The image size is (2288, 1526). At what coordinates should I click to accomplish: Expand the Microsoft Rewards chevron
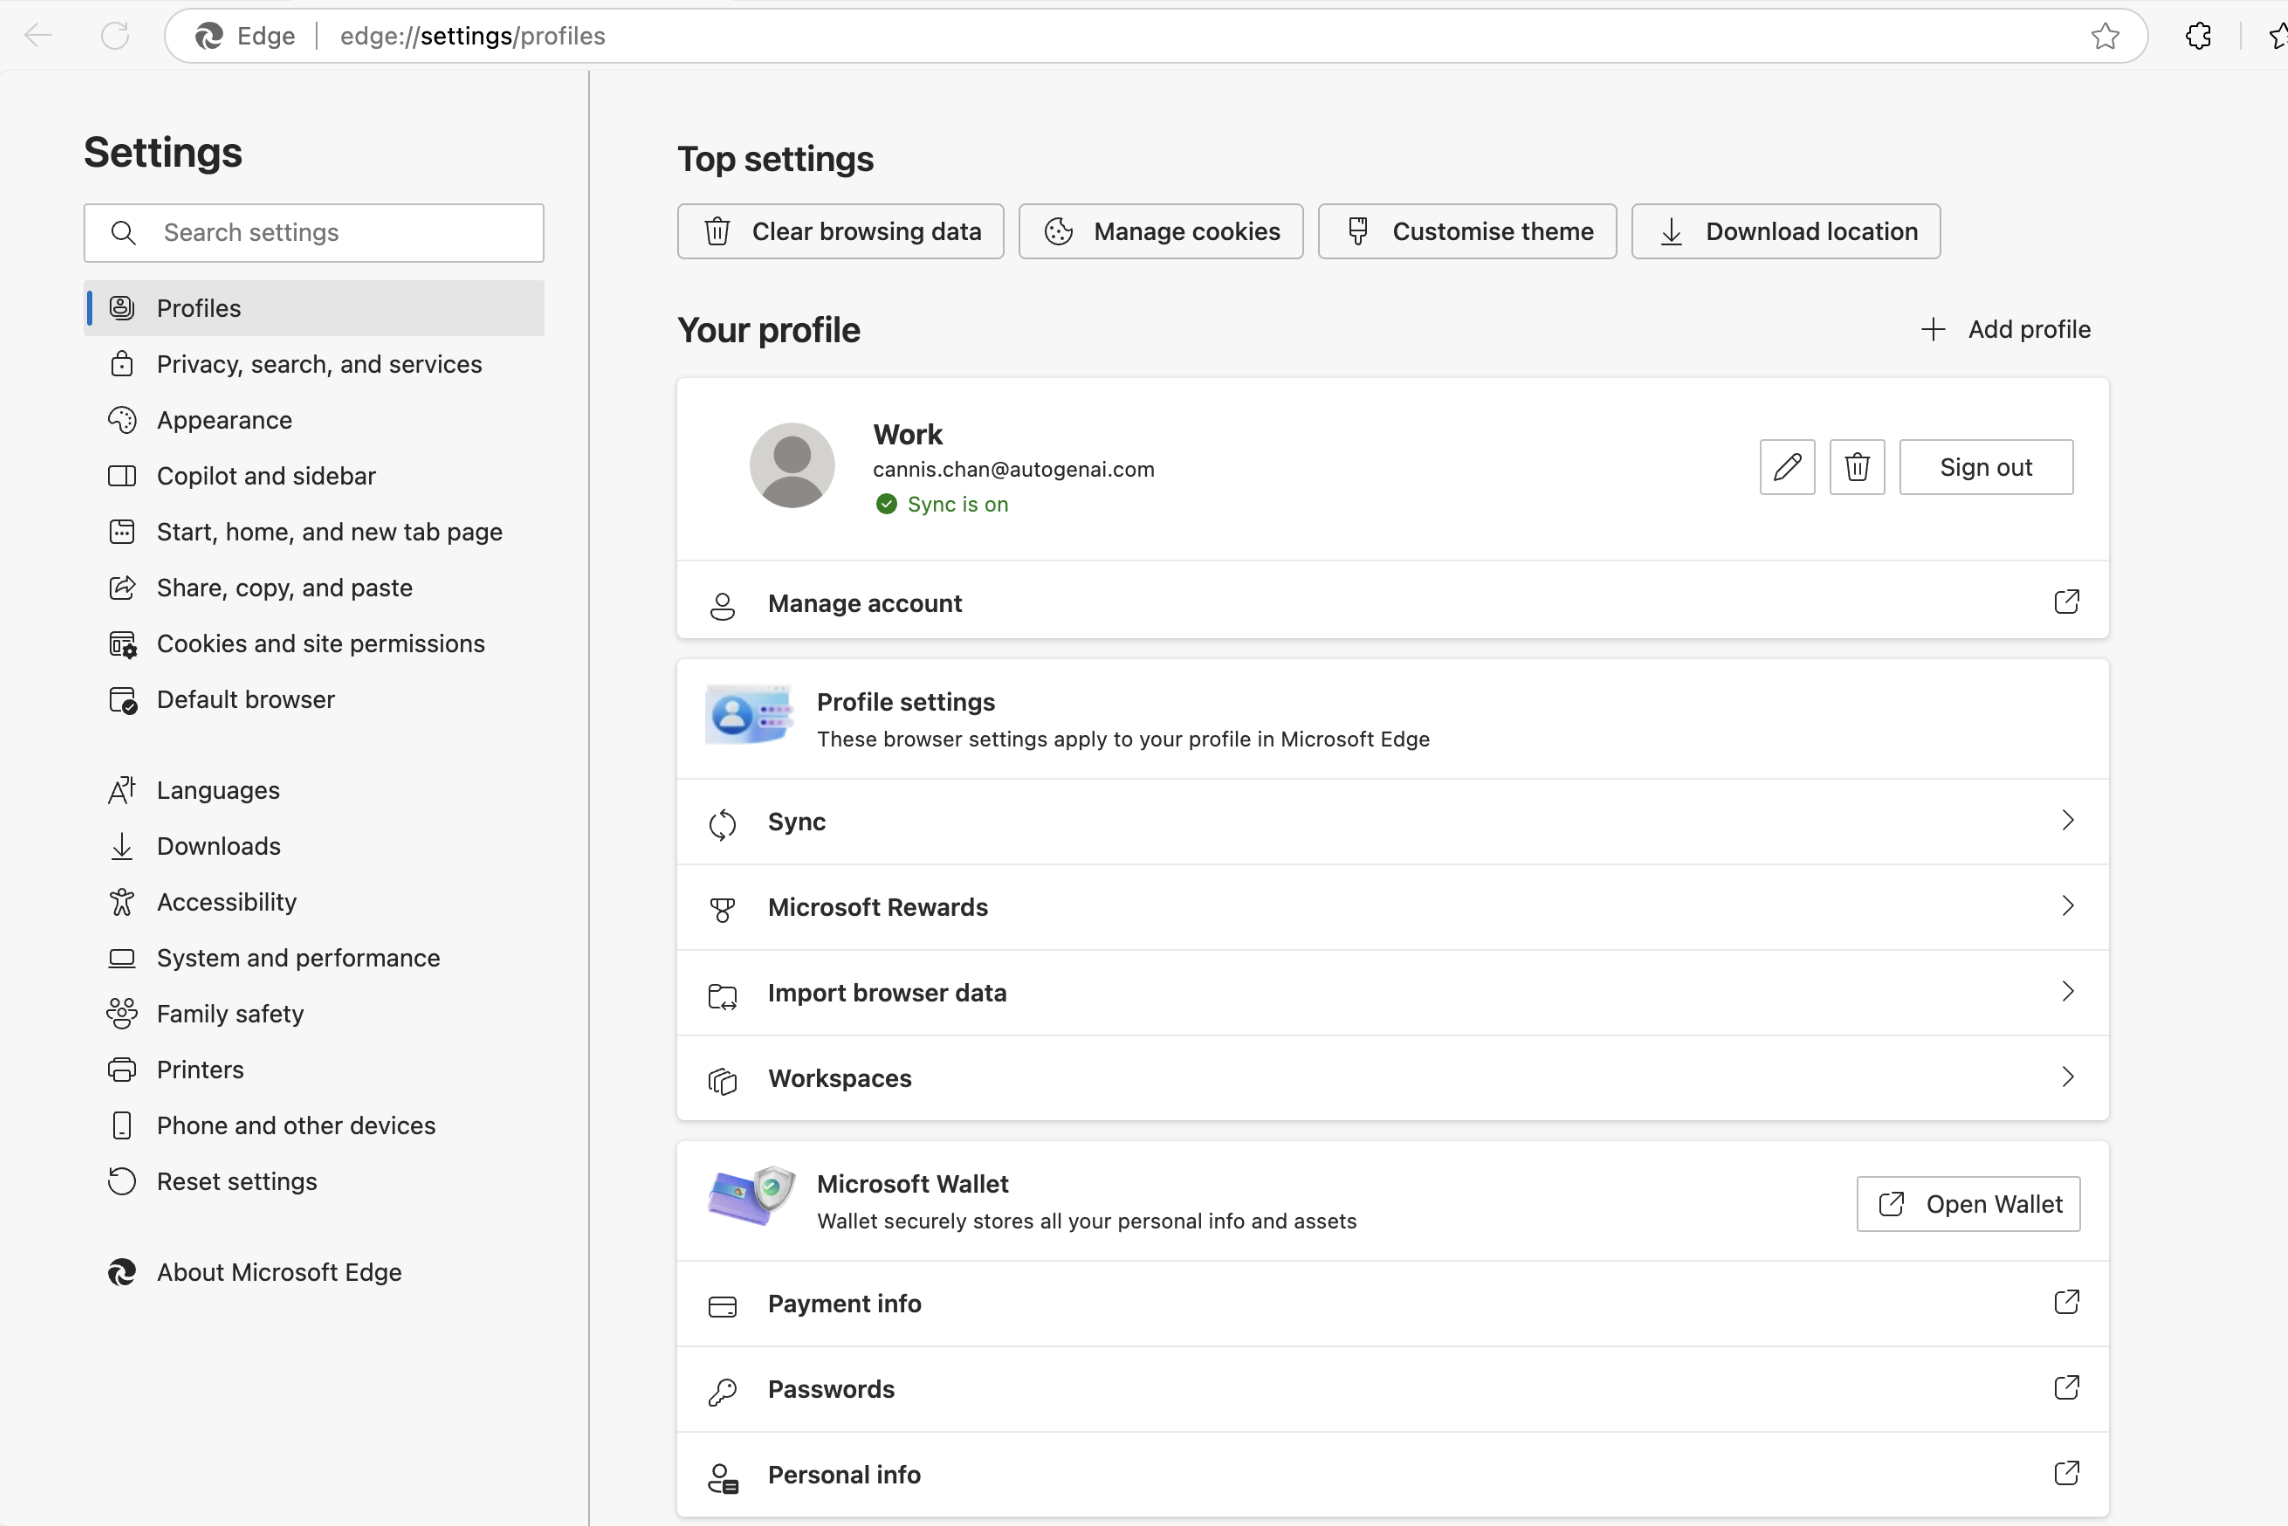click(2068, 906)
